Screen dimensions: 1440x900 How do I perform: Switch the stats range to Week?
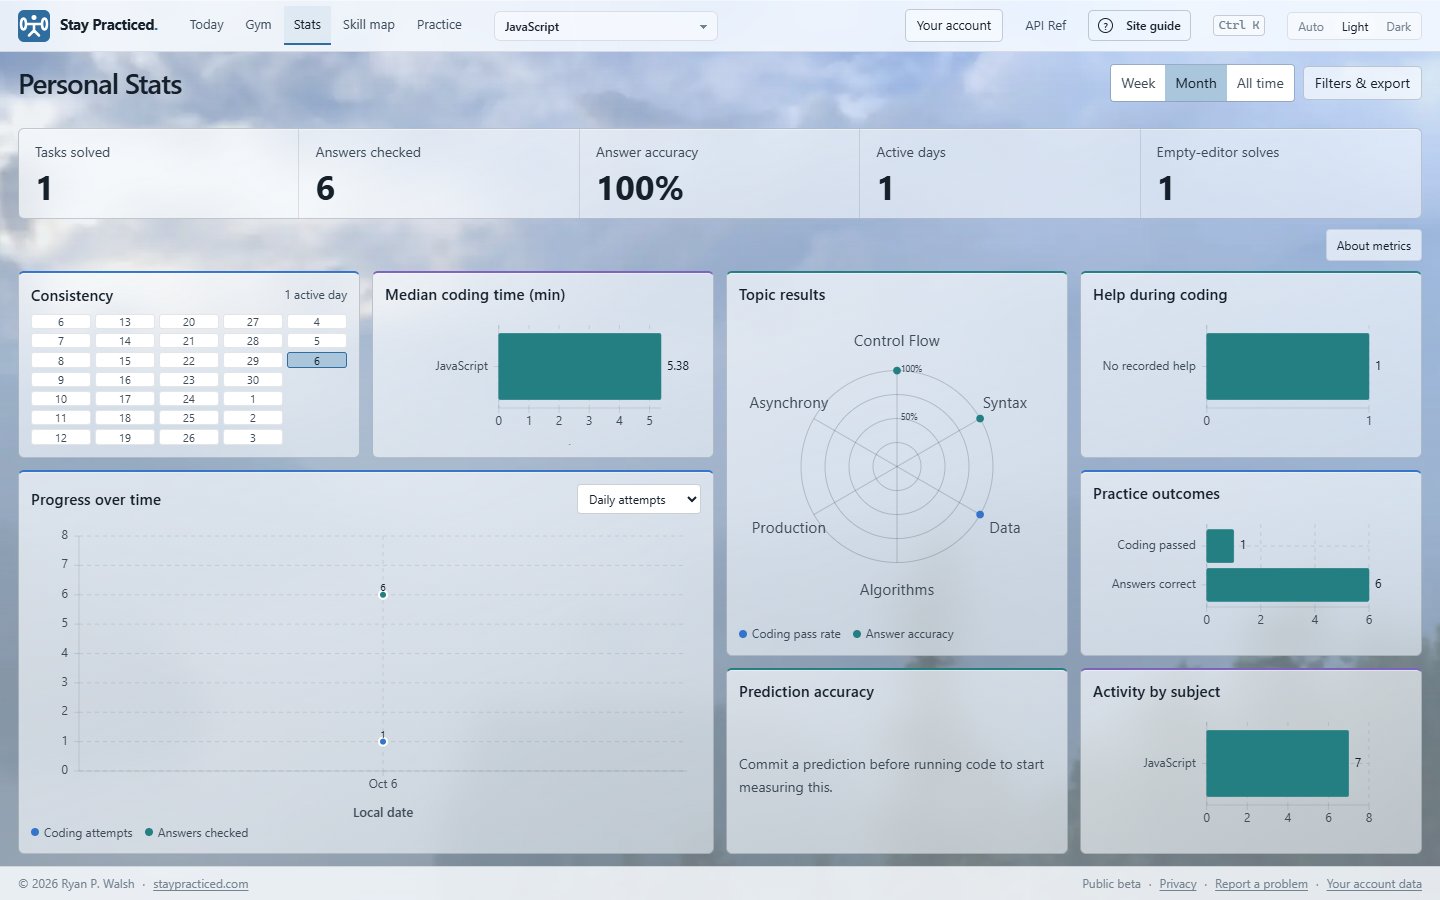tap(1138, 83)
